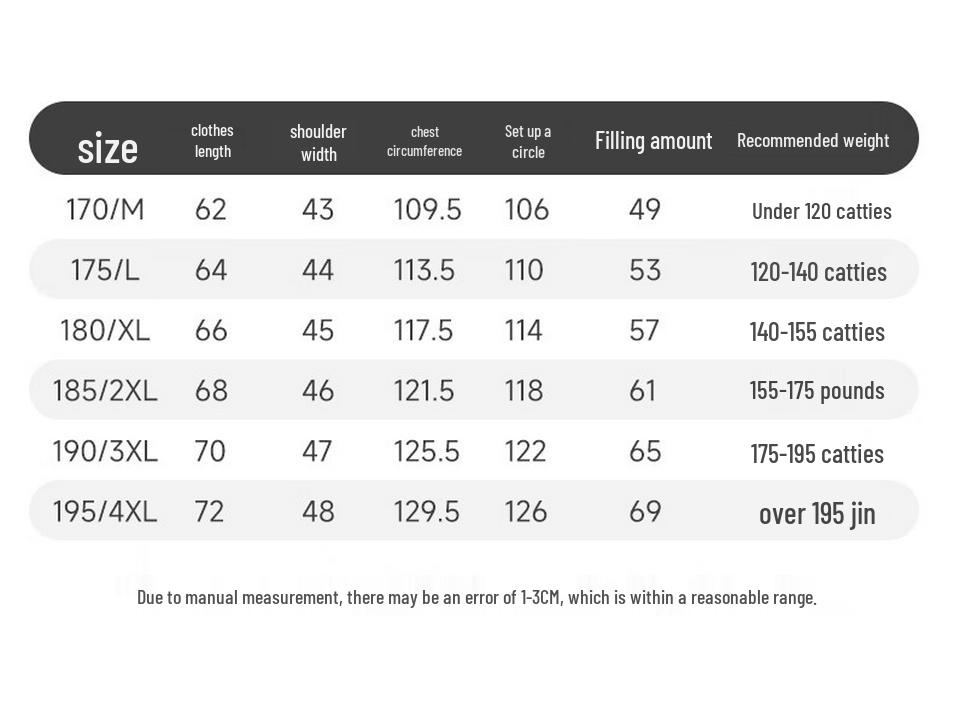The image size is (953, 715).
Task: Select the 185/2XL size label
Action: 105,390
